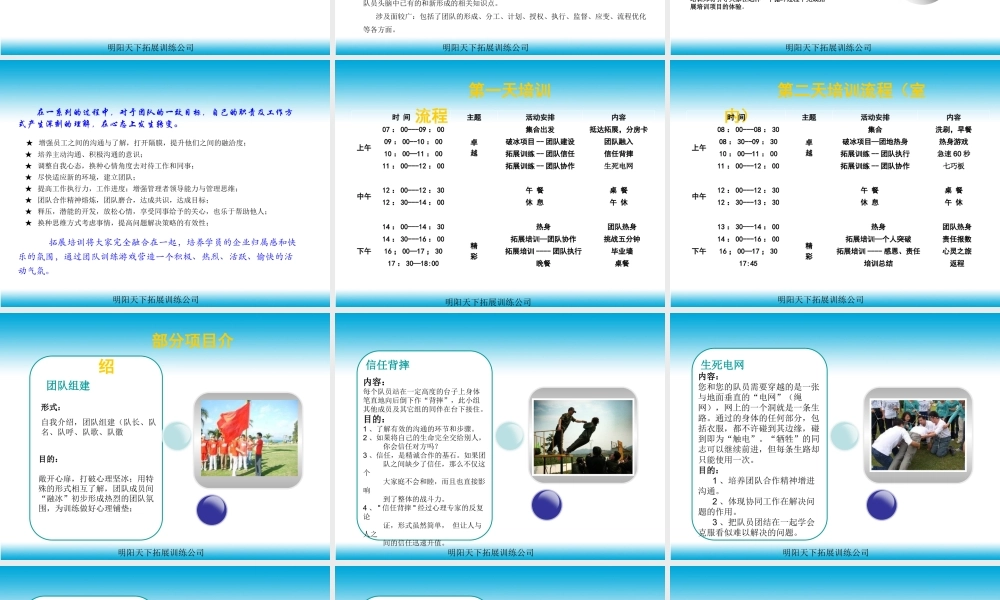The image size is (1000, 600).
Task: Click dark blue sphere on 信任背摔 slide
Action: (x=547, y=505)
